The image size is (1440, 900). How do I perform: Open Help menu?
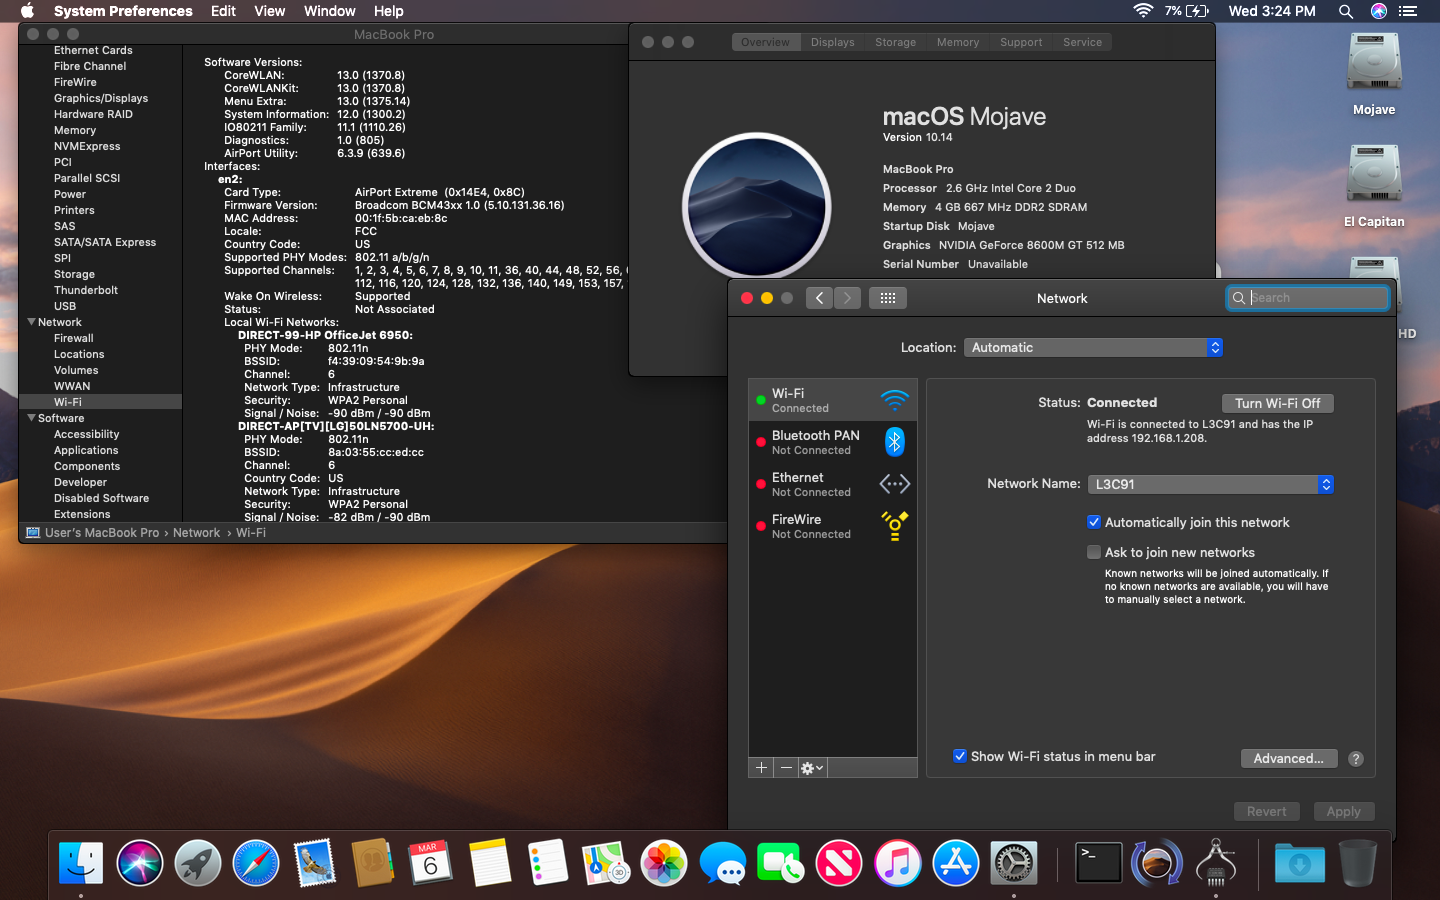click(x=388, y=11)
